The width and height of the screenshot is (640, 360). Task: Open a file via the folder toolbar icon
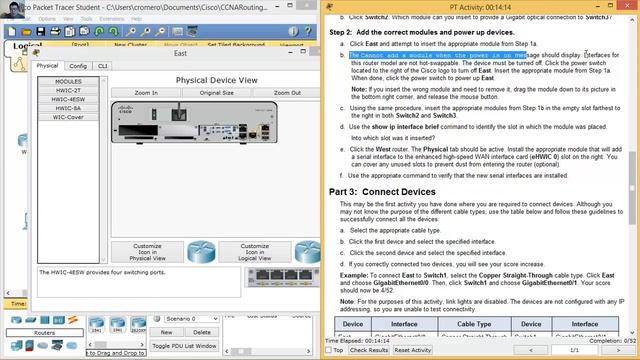26,31
